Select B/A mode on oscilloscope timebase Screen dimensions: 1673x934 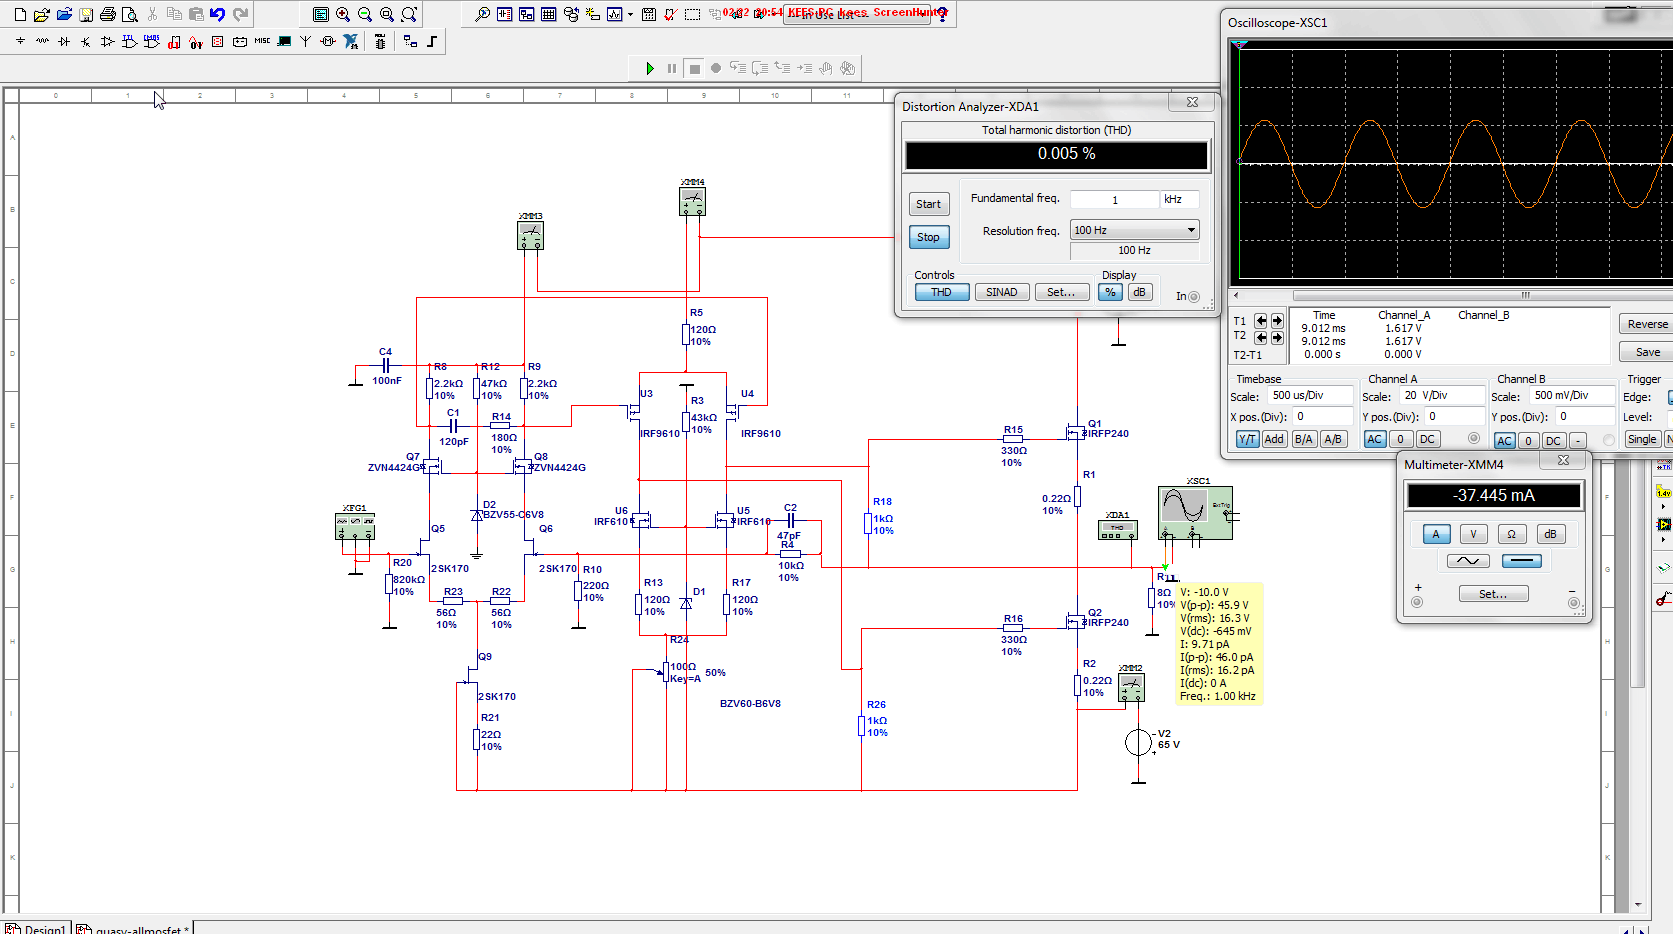coord(1303,439)
